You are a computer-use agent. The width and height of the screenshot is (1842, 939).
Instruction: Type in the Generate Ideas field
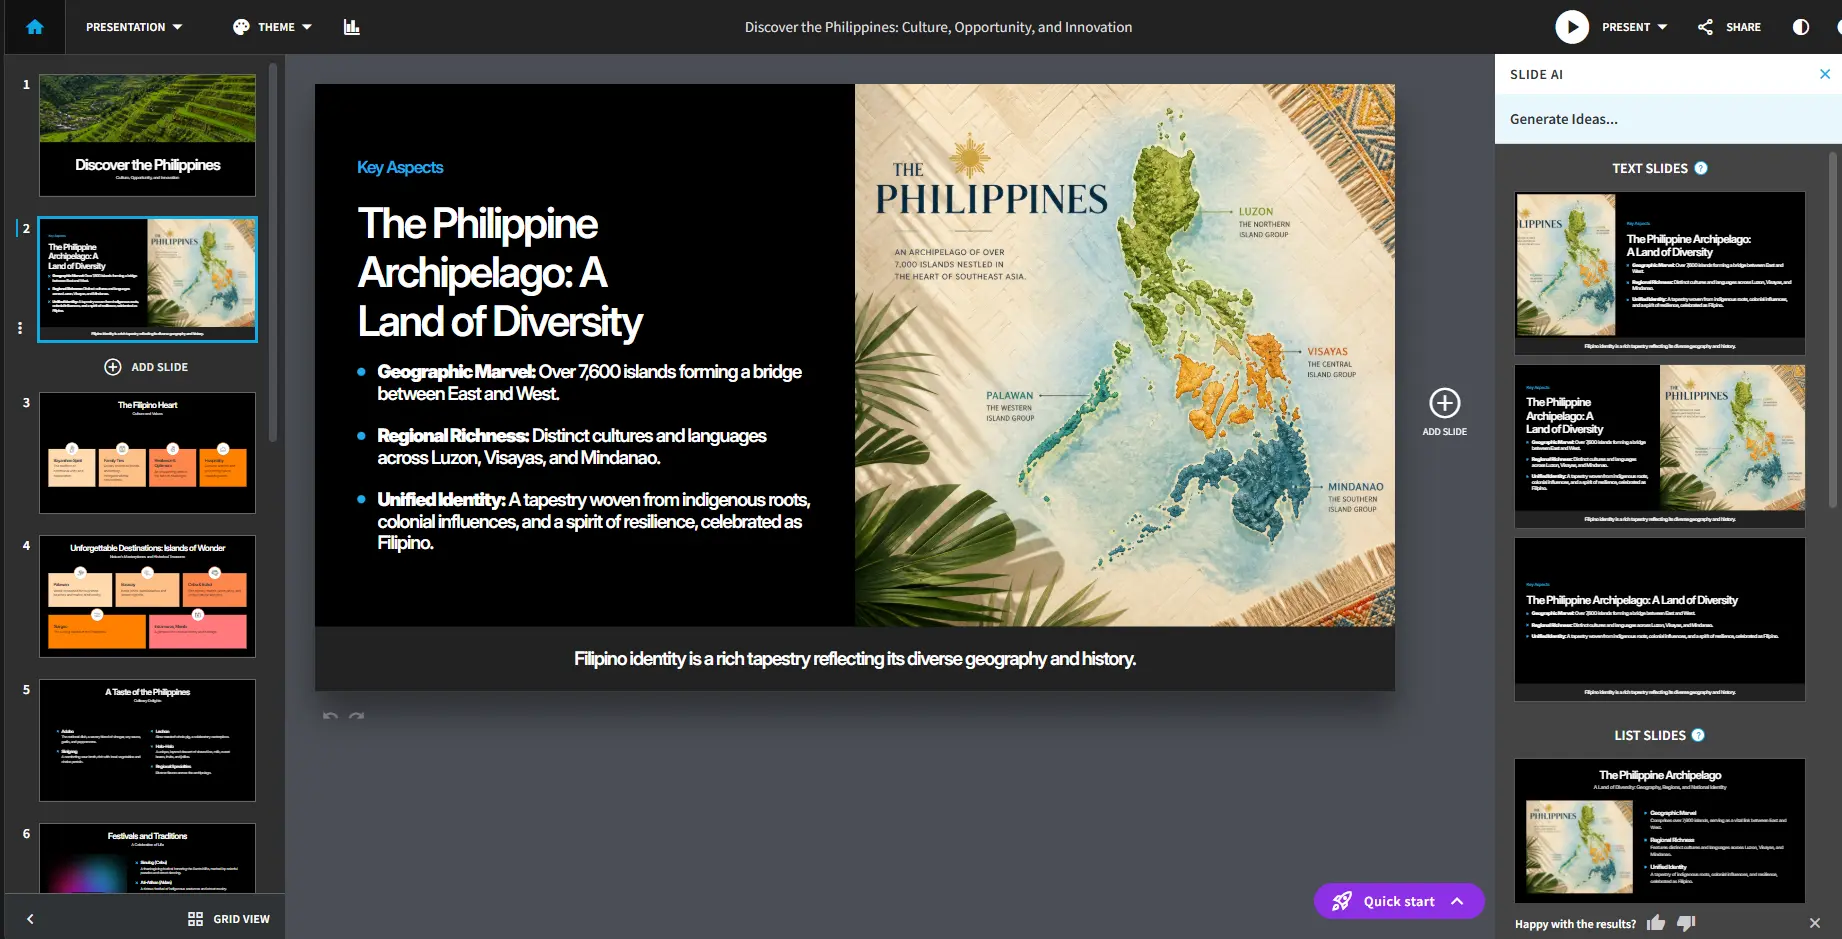coord(1668,119)
